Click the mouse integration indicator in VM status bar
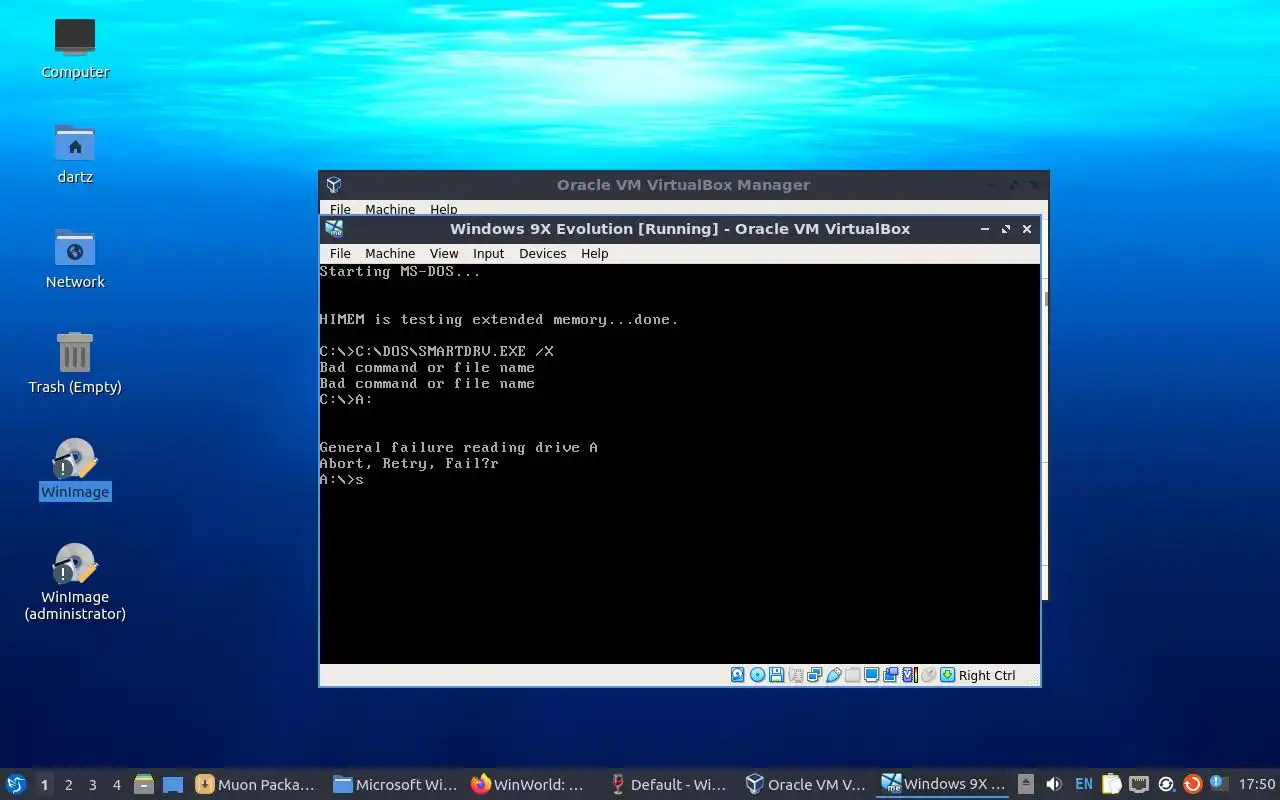The height and width of the screenshot is (800, 1280). [928, 675]
